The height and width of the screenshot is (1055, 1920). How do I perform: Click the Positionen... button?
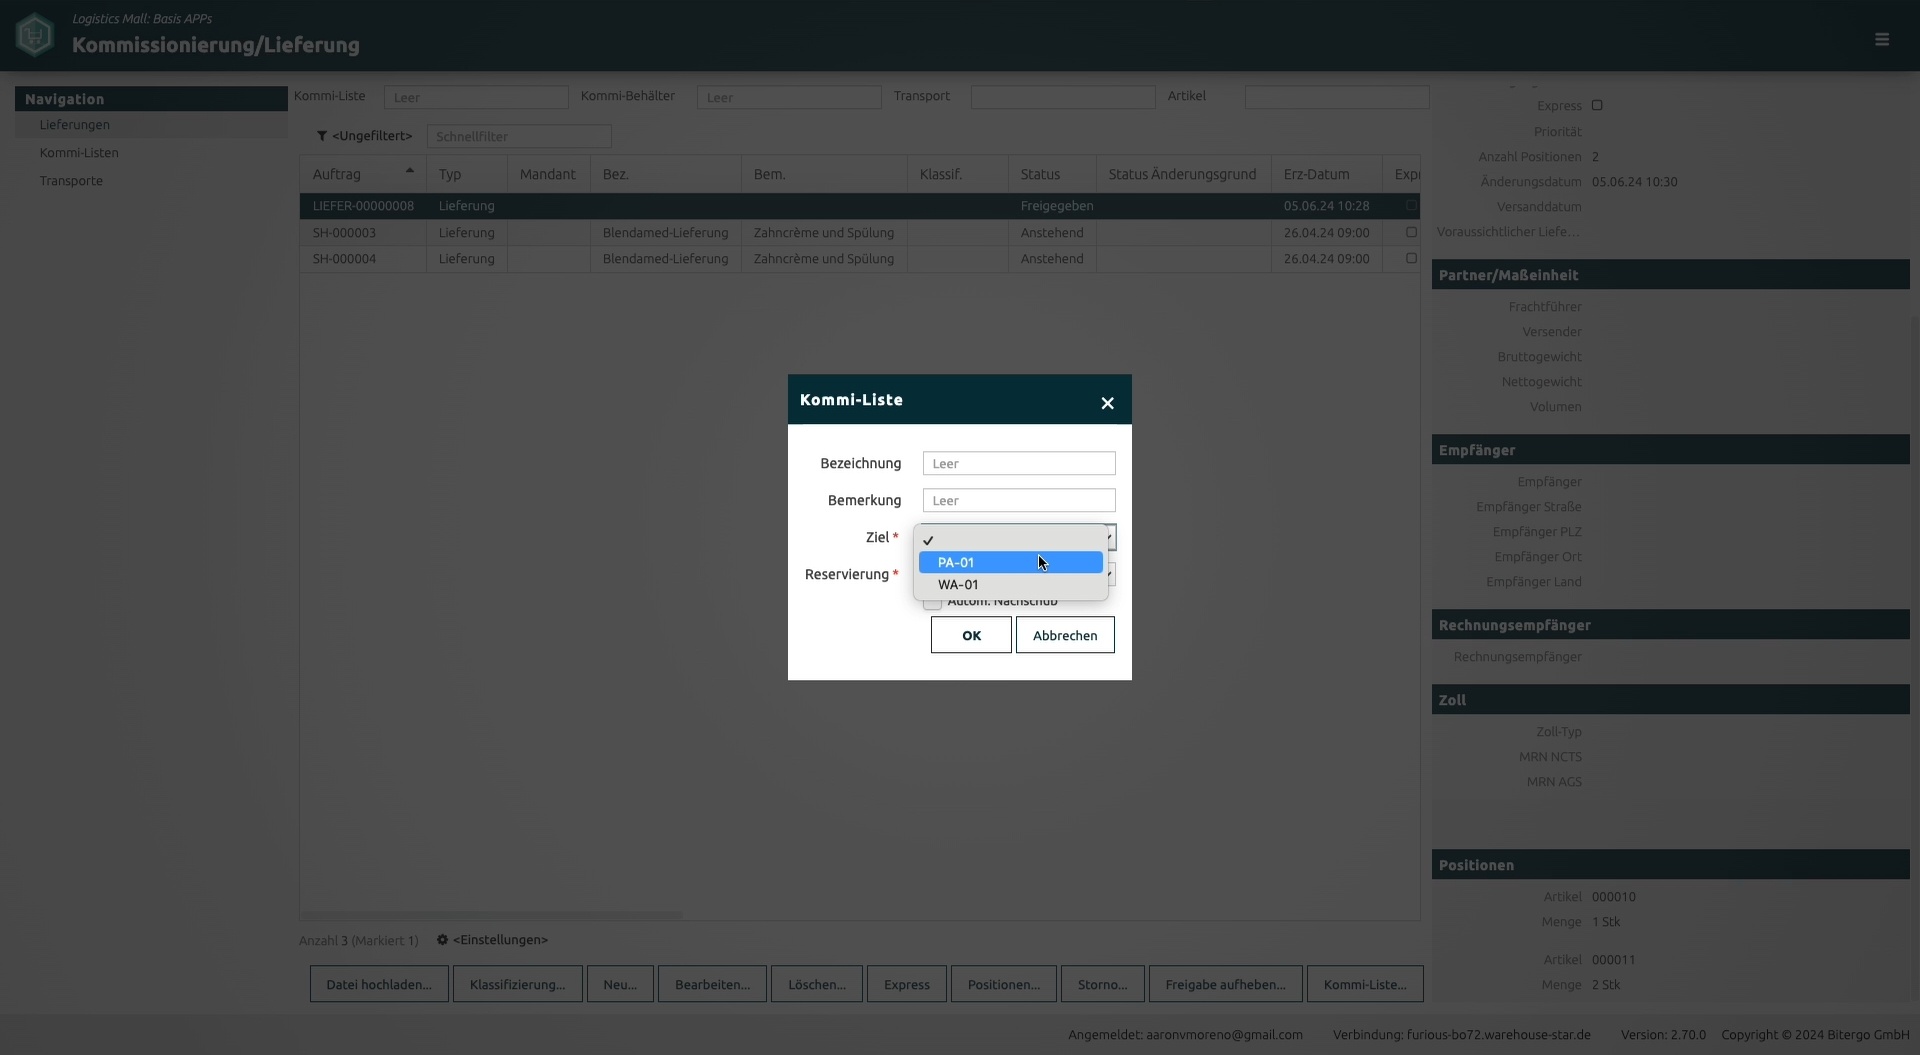1004,984
